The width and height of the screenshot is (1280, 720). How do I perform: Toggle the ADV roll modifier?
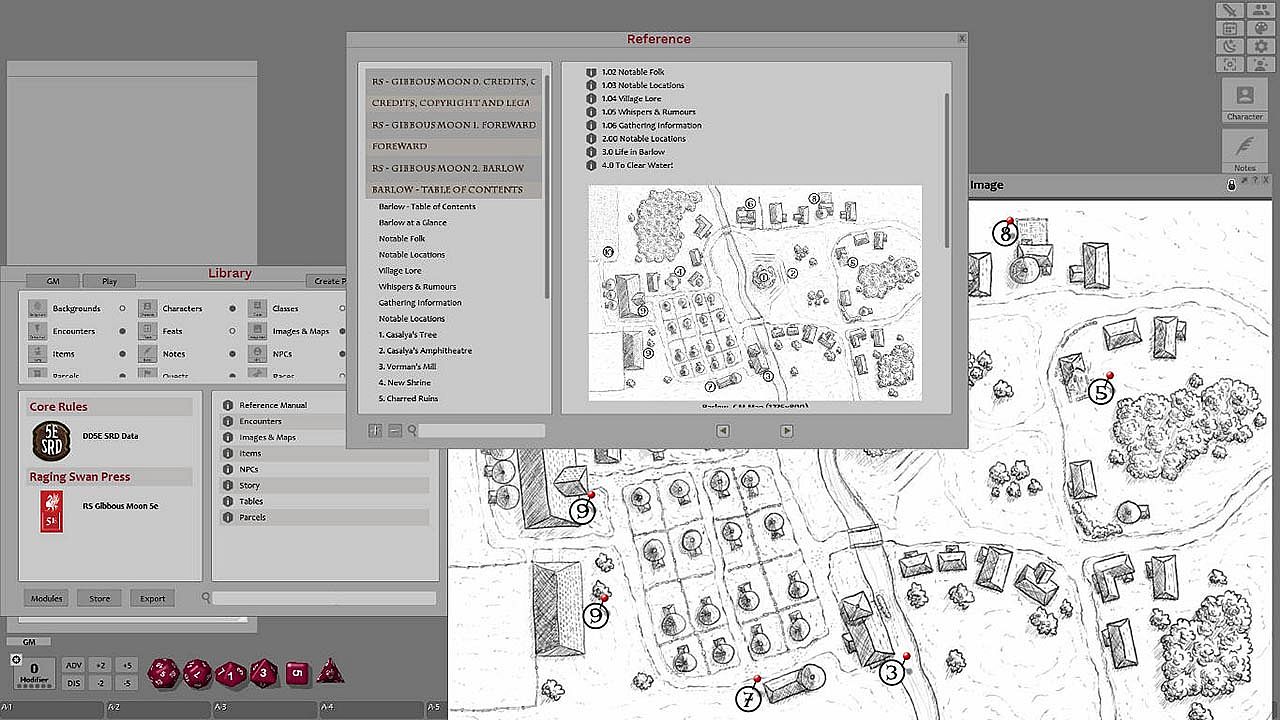click(74, 665)
